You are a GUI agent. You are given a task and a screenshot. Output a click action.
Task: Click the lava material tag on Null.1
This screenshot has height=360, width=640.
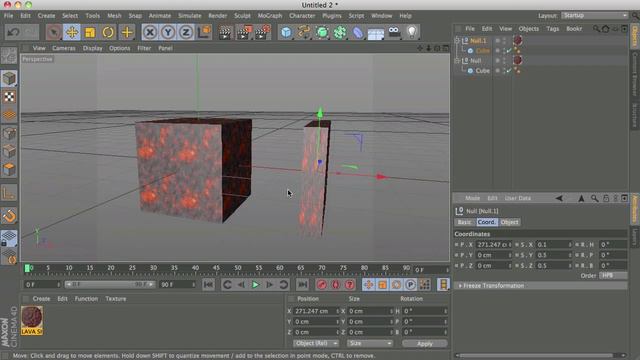518,40
